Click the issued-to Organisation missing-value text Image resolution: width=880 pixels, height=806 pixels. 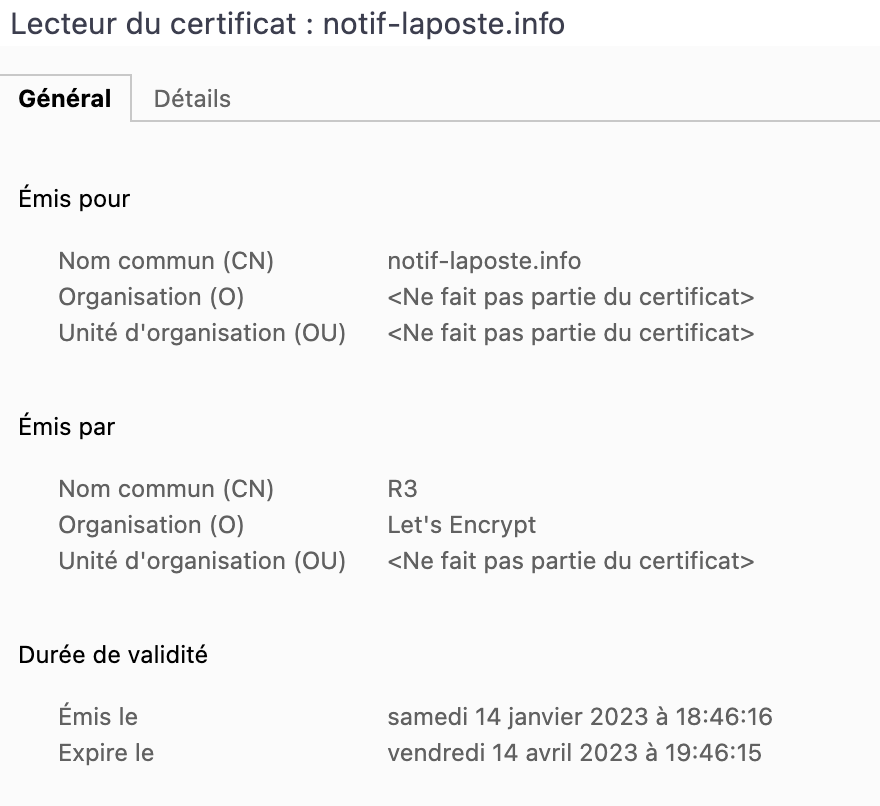[571, 297]
